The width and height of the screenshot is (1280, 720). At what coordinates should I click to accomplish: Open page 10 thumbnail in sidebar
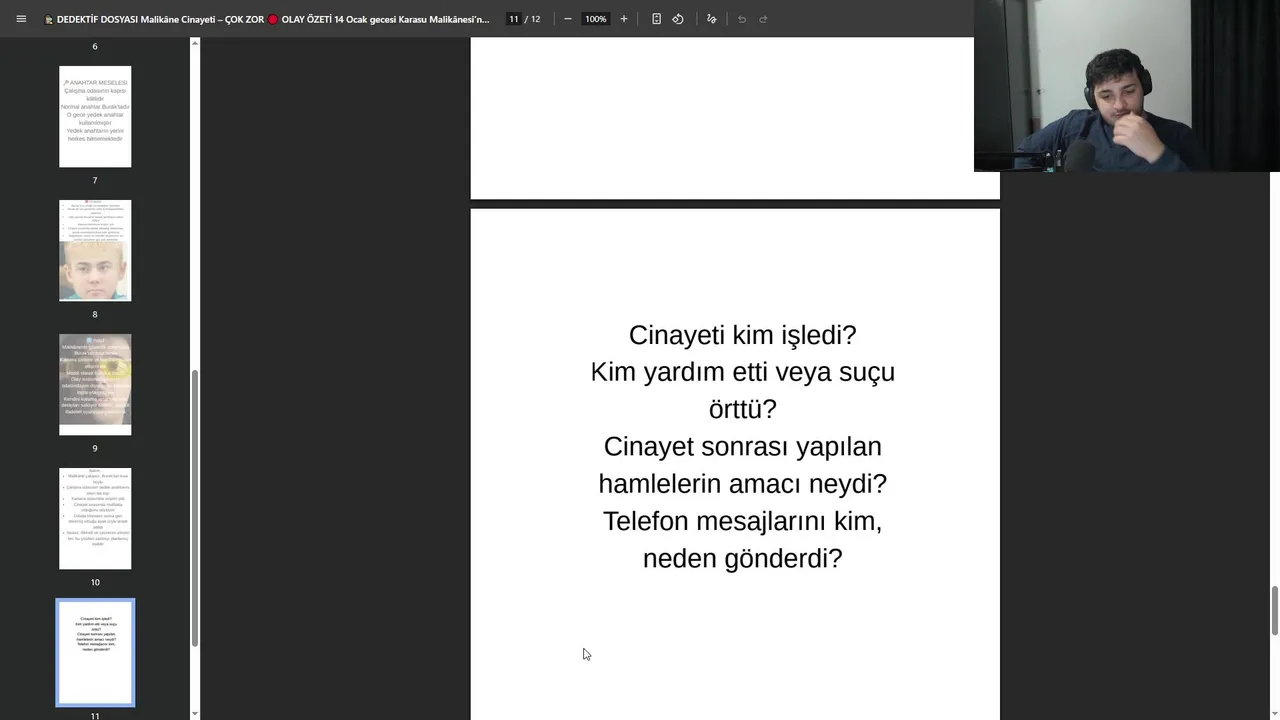click(x=95, y=519)
